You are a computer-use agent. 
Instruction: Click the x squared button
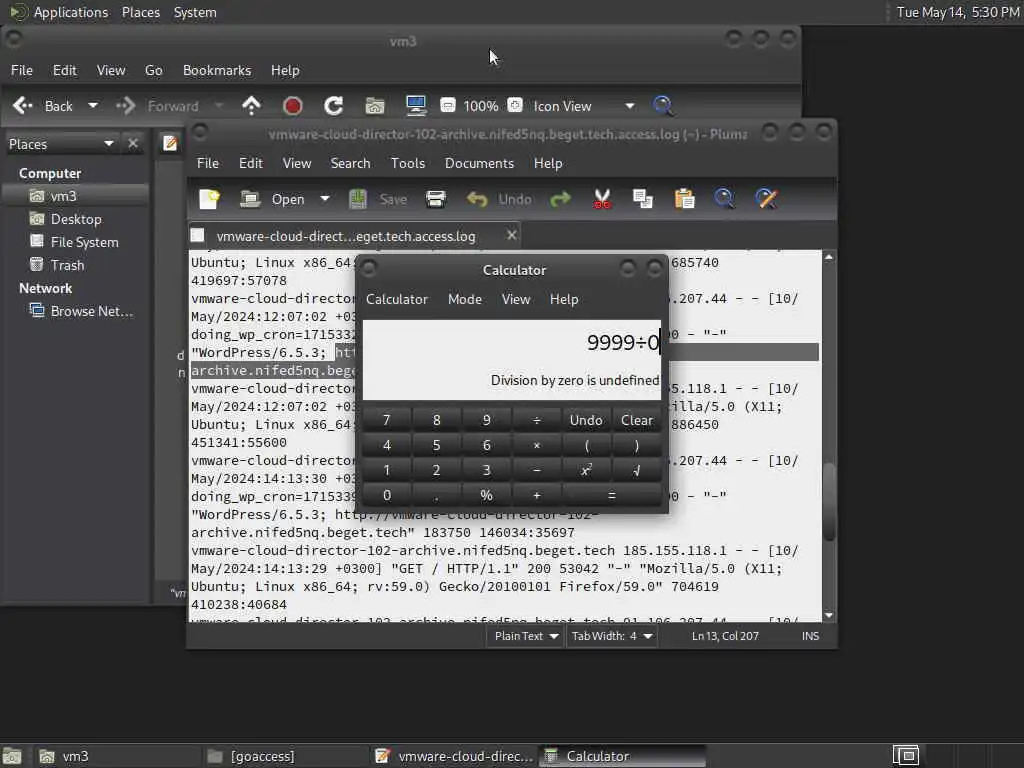pos(586,470)
